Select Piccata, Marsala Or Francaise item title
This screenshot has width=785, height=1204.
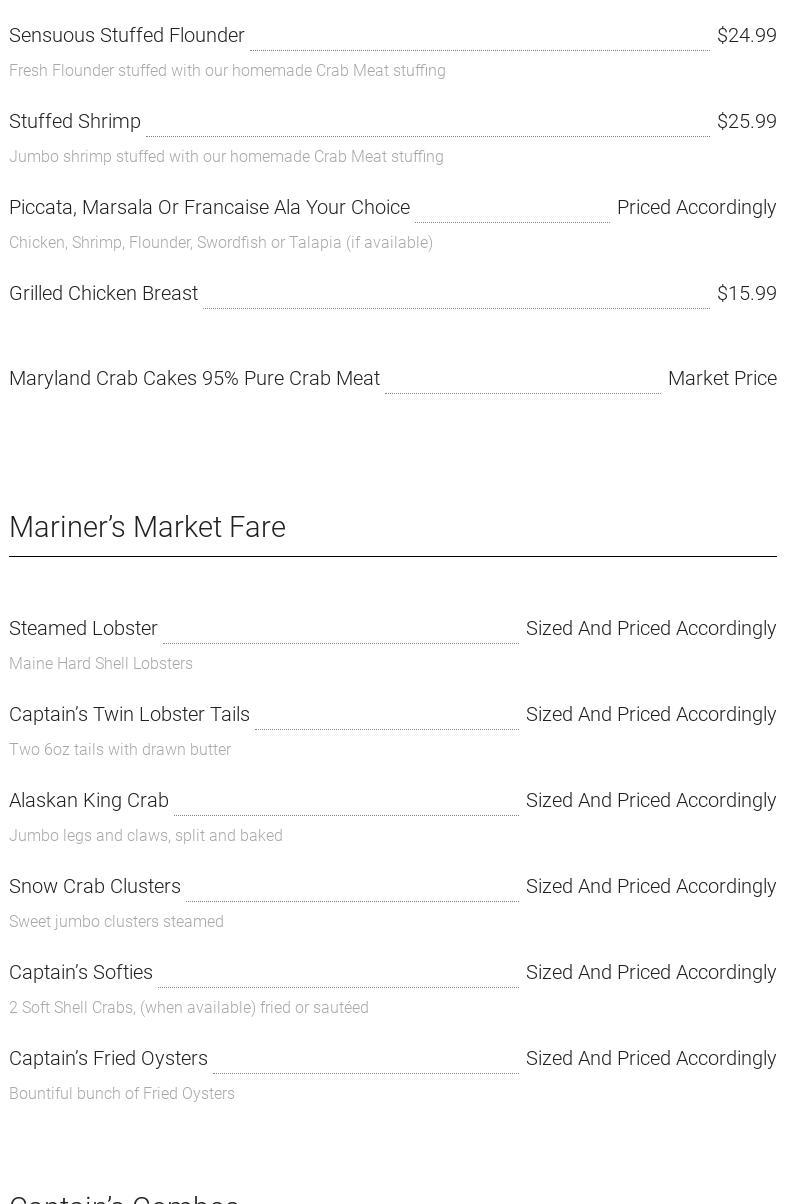click(209, 208)
